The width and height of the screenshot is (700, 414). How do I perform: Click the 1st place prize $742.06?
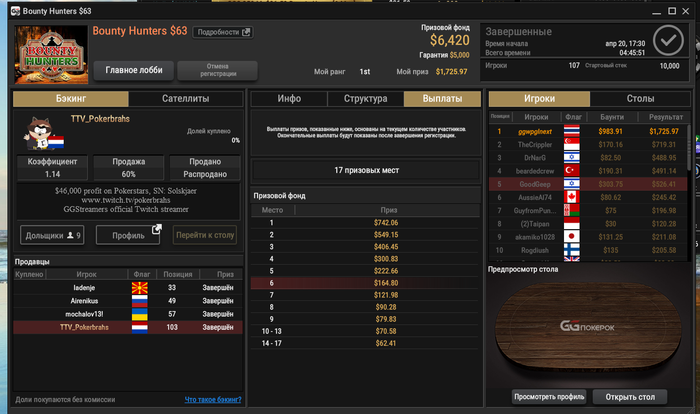point(386,223)
